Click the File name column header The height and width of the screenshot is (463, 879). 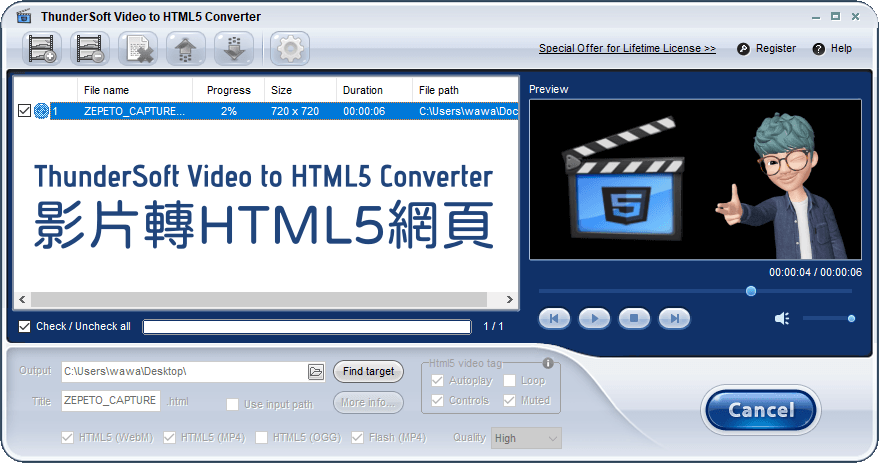pyautogui.click(x=135, y=90)
